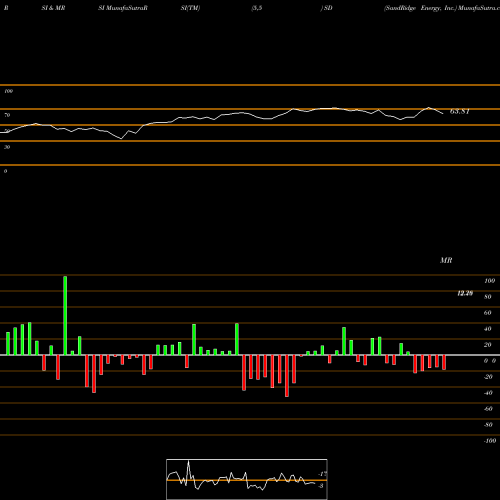The width and height of the screenshot is (500, 500).
Task: Click the MR axis label 60
Action: [488, 313]
